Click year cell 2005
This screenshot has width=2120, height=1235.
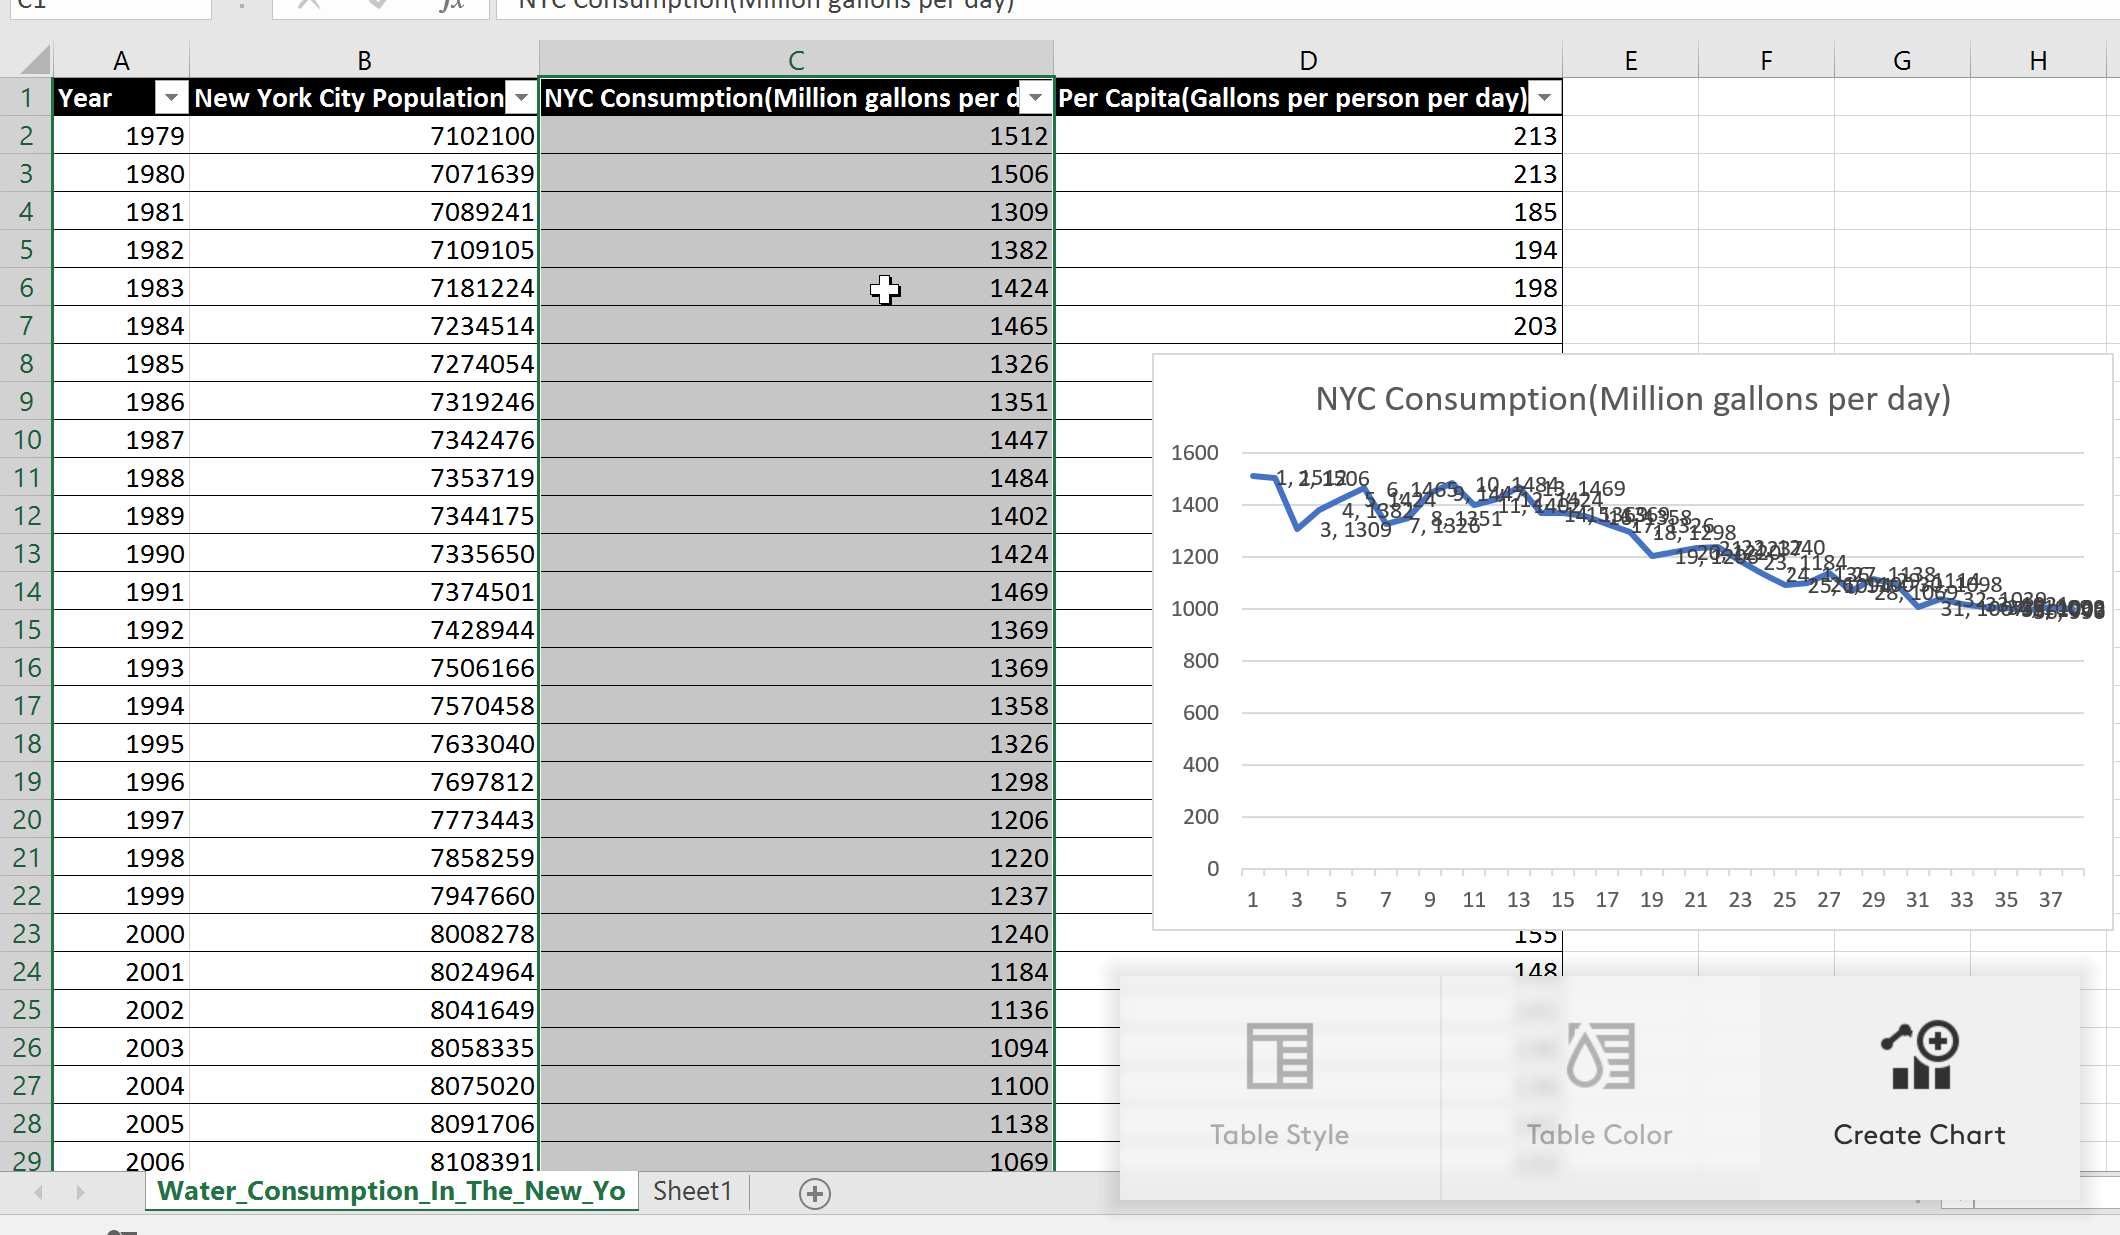(121, 1124)
